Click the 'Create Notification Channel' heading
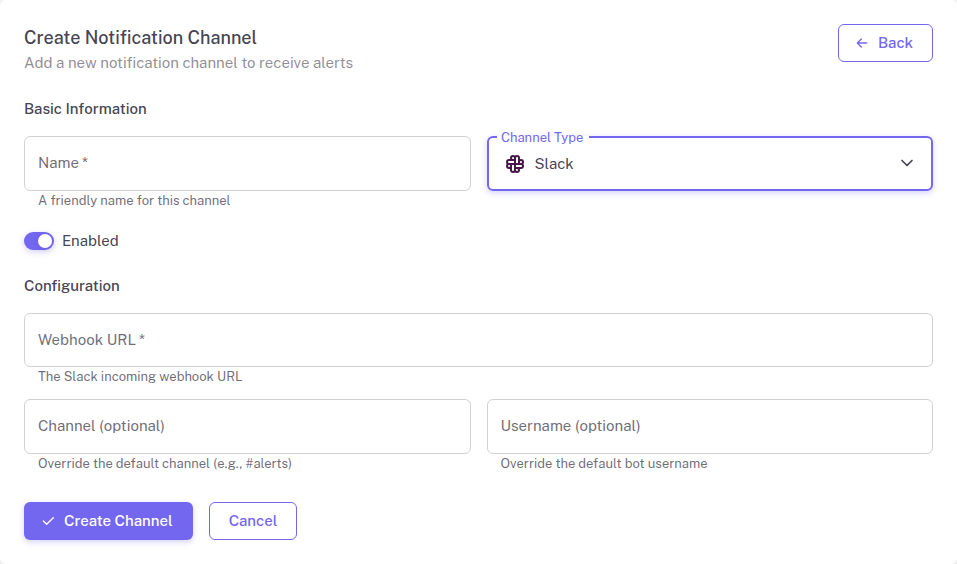The height and width of the screenshot is (564, 957). click(140, 38)
